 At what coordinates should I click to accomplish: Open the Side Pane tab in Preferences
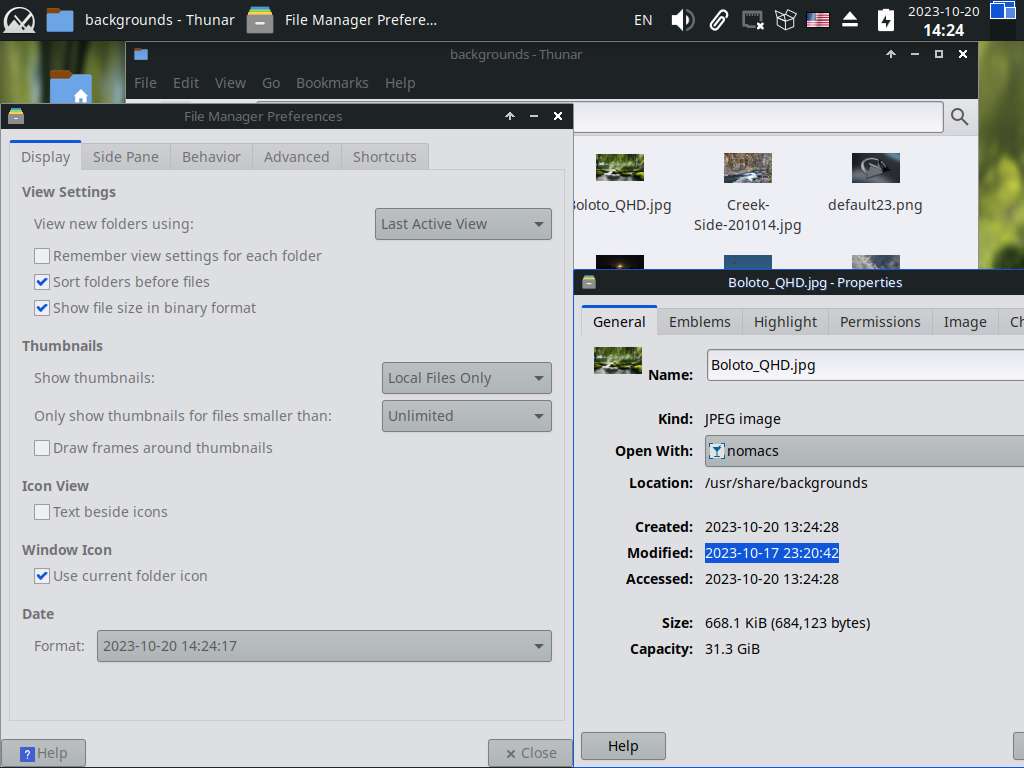tap(125, 157)
